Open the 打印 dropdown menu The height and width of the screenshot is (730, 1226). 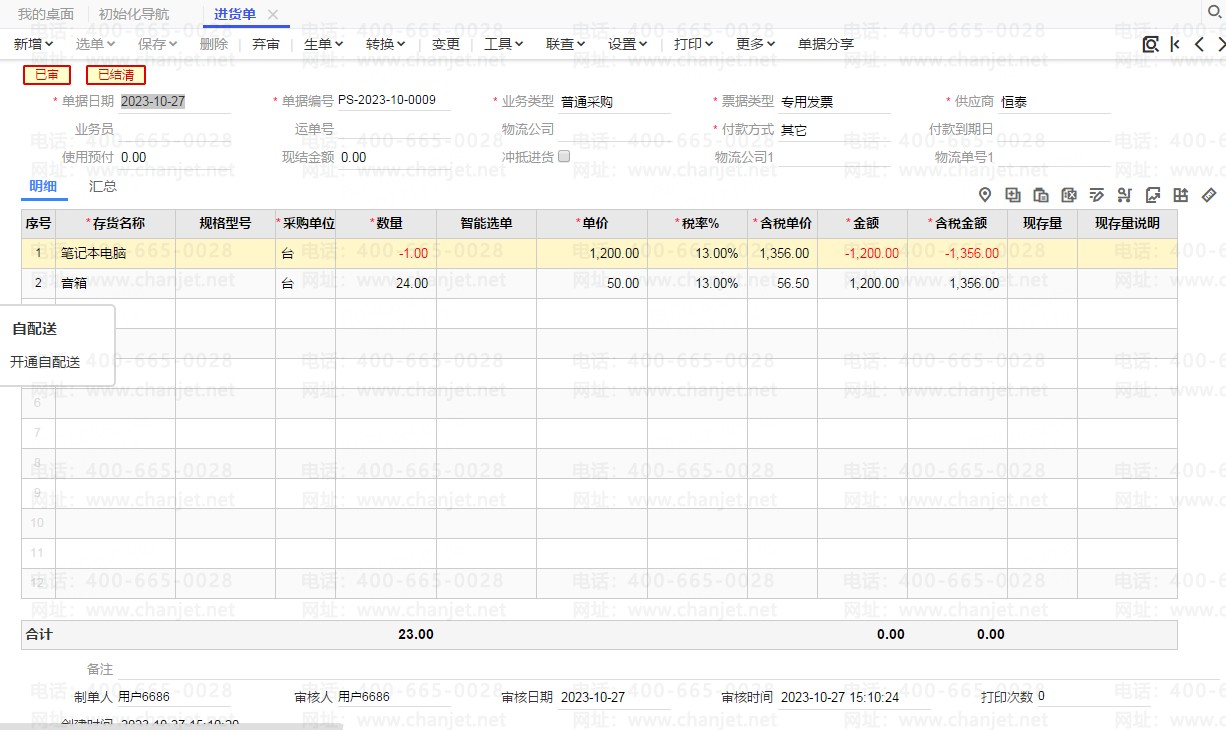point(693,44)
